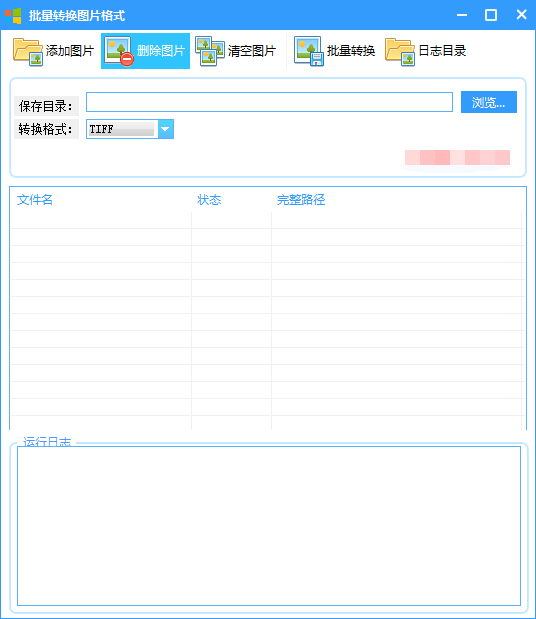The image size is (536, 619).
Task: Select the TIFF format combo box
Action: (x=130, y=129)
